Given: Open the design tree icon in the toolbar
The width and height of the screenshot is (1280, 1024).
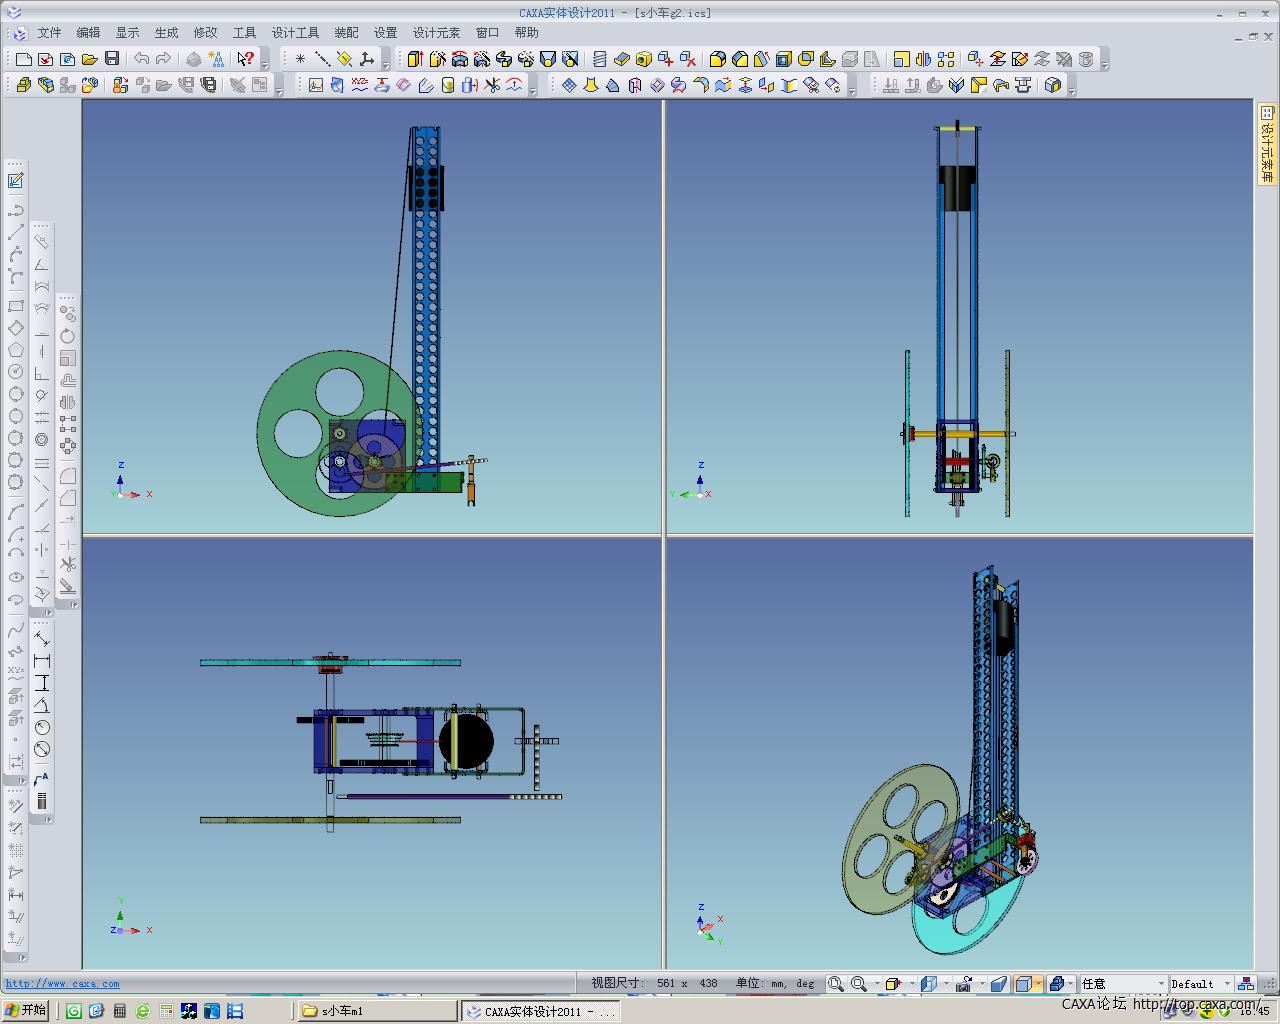Looking at the screenshot, I should click(x=216, y=59).
